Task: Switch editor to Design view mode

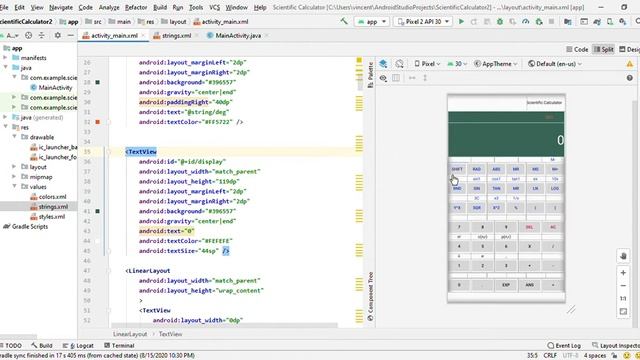Action: (629, 49)
